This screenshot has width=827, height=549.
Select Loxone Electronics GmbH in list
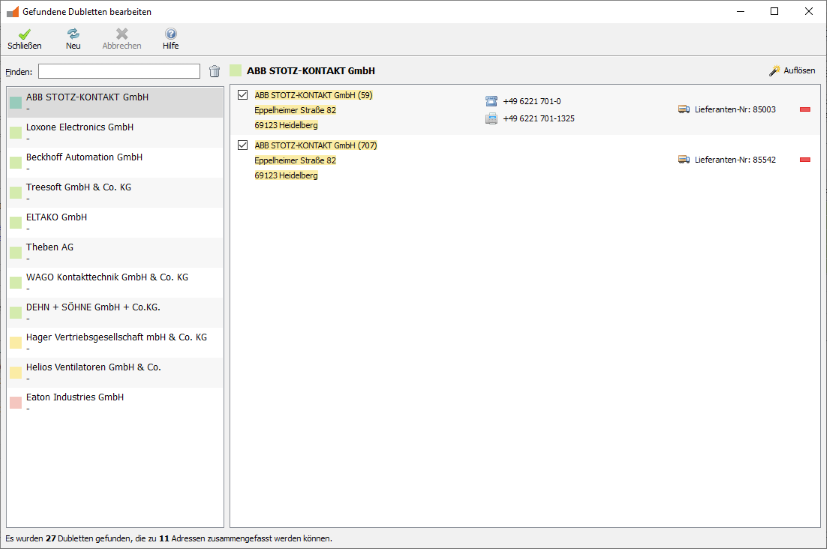[80, 128]
